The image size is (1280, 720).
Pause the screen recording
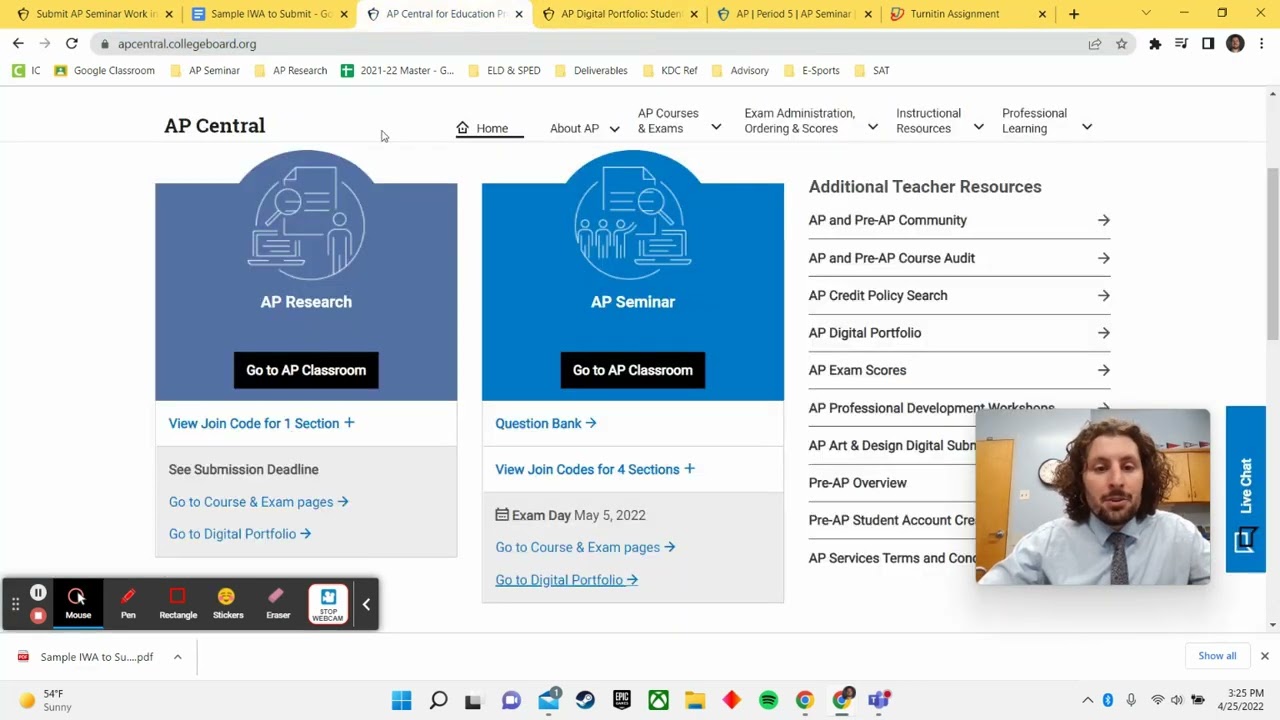[38, 593]
